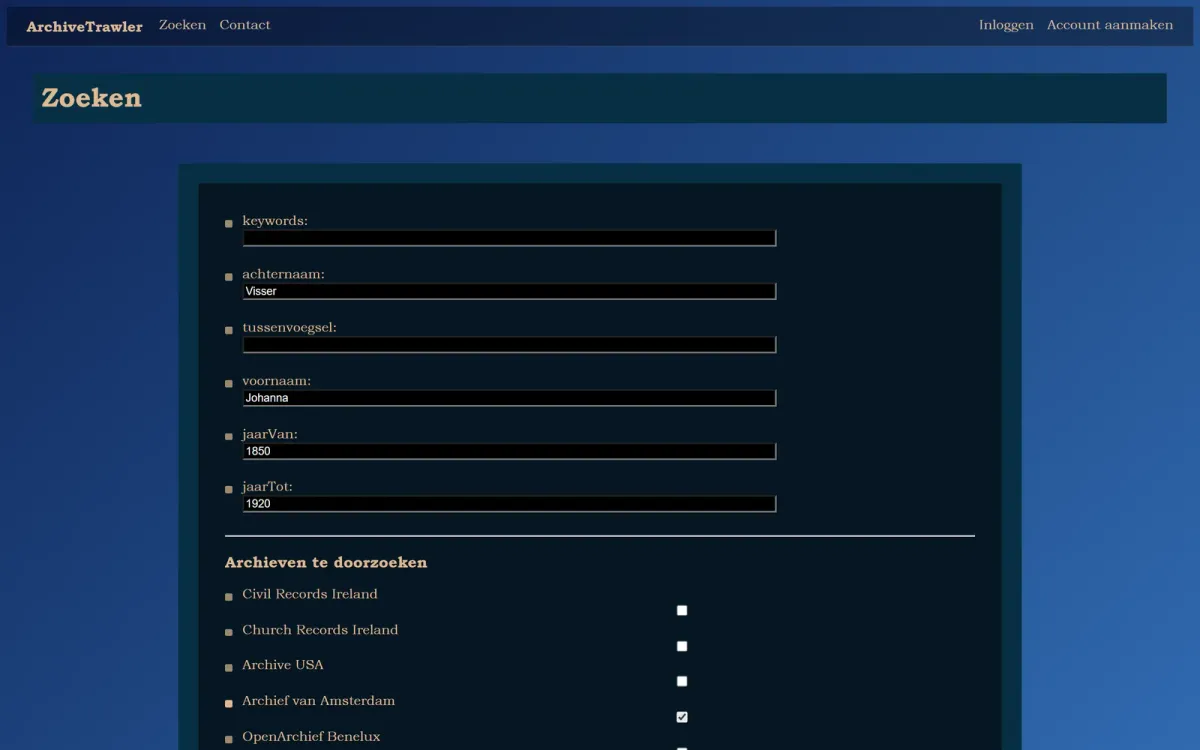Click the Inloggen link
This screenshot has height=750, width=1200.
1006,25
